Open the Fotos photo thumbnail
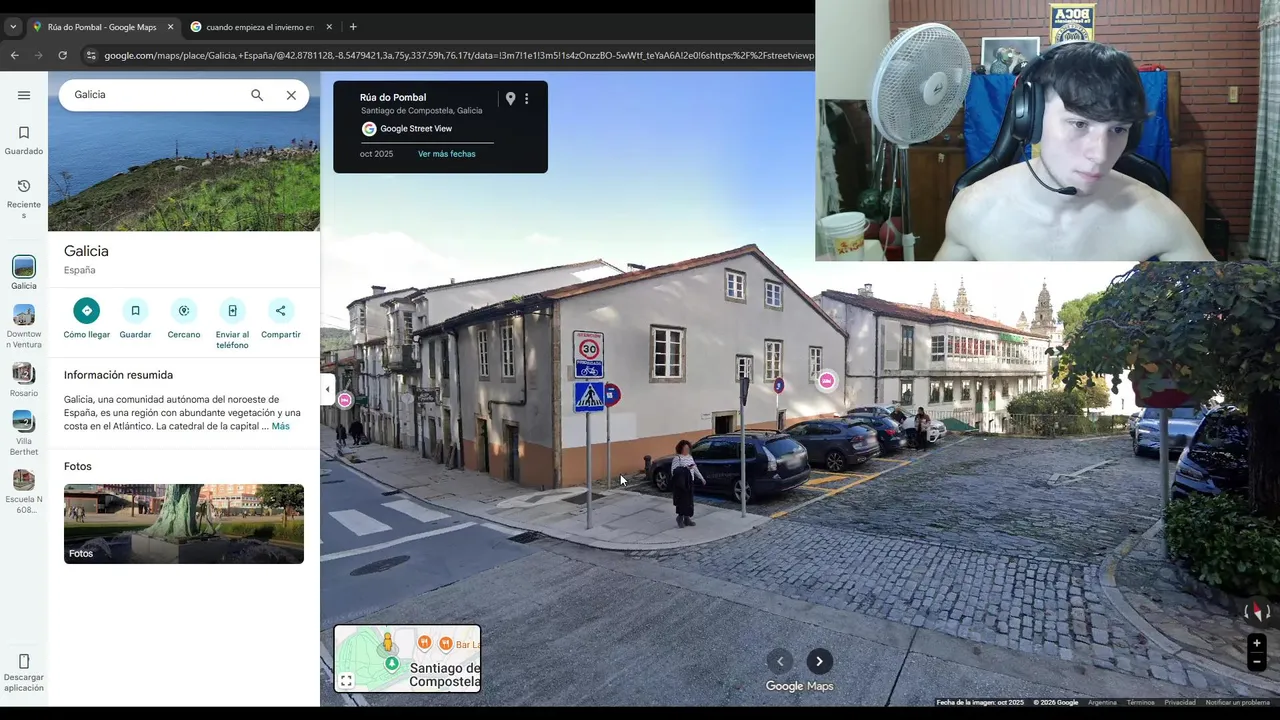The image size is (1280, 720). [x=184, y=524]
